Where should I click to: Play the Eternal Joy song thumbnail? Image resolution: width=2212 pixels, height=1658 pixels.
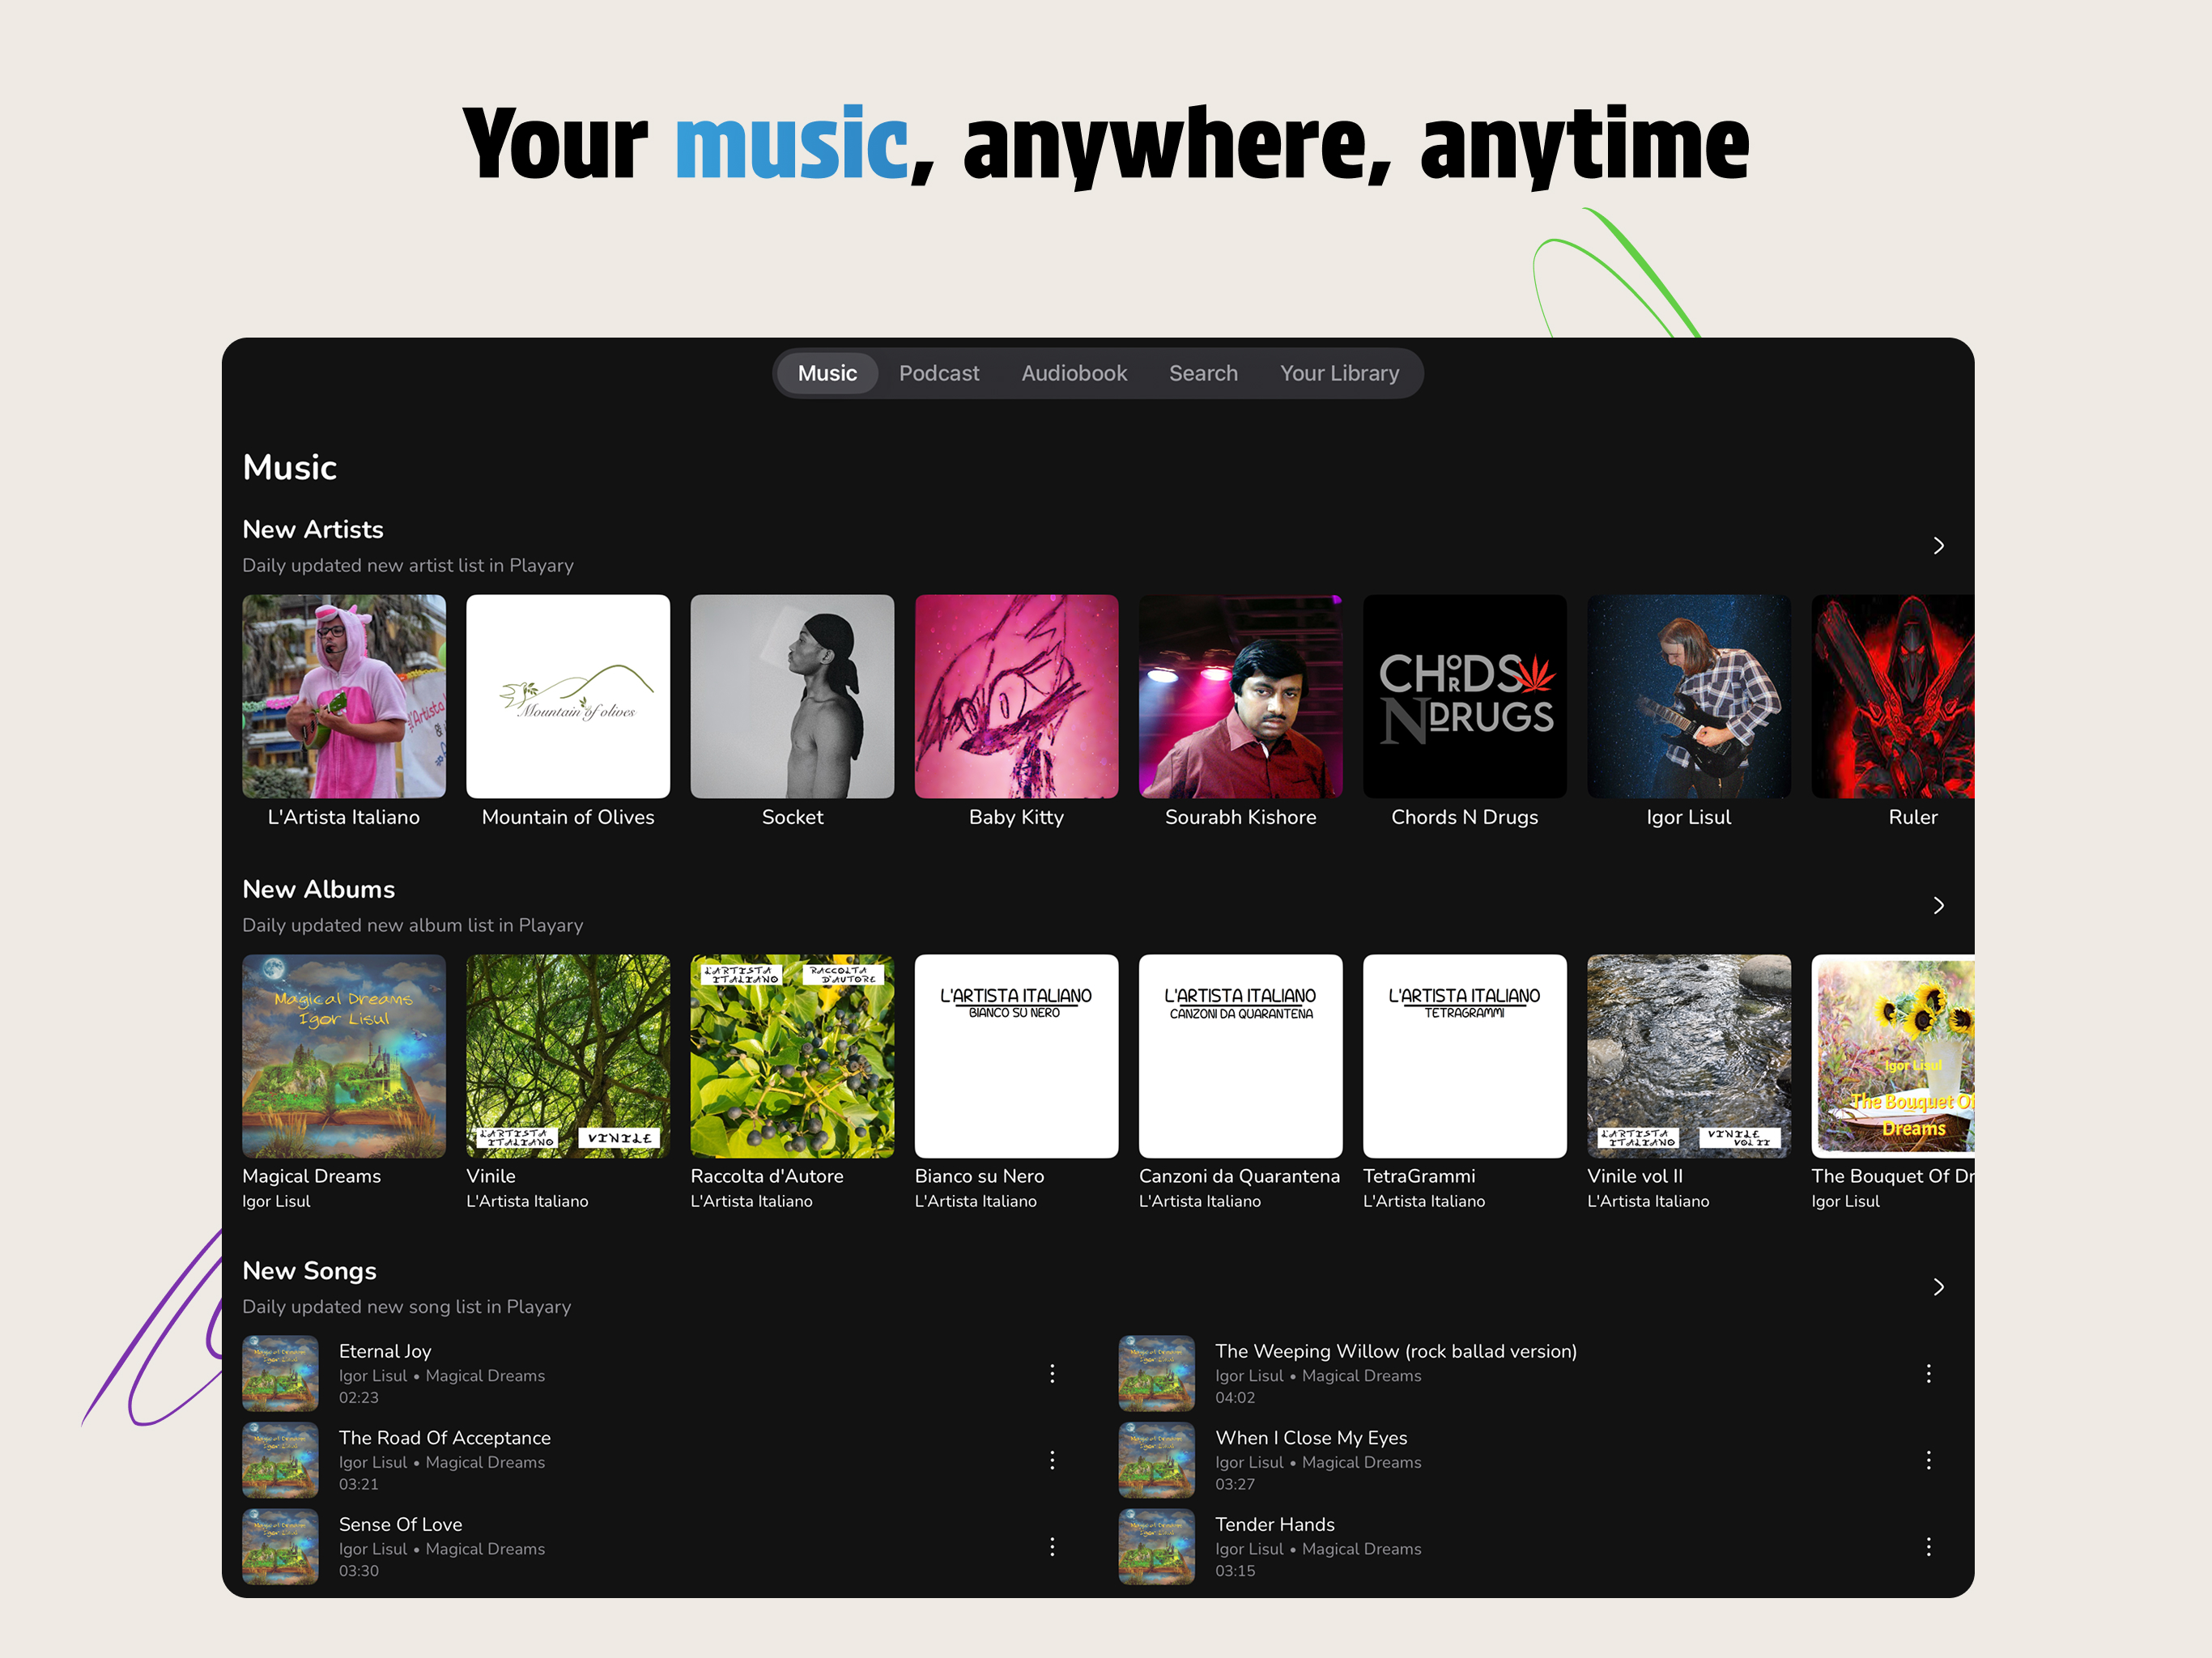coord(280,1373)
